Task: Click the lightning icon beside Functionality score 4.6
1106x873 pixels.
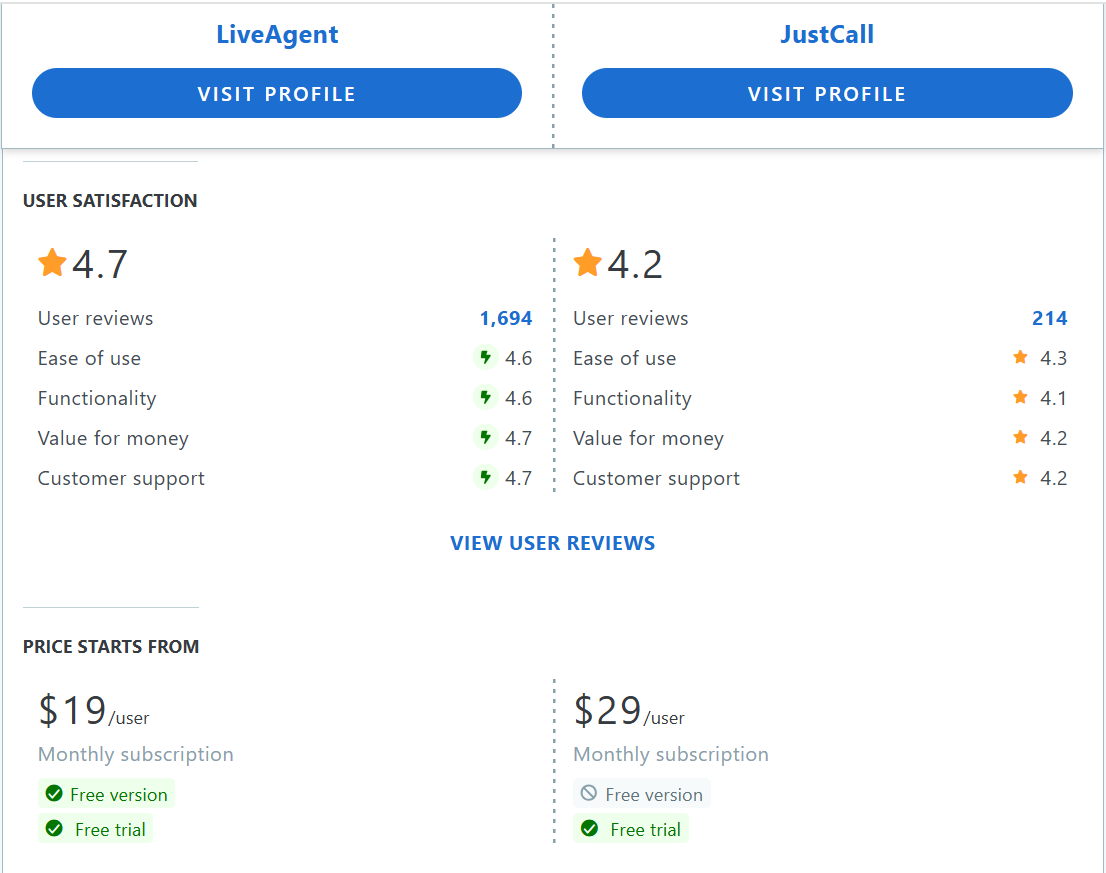Action: 485,397
